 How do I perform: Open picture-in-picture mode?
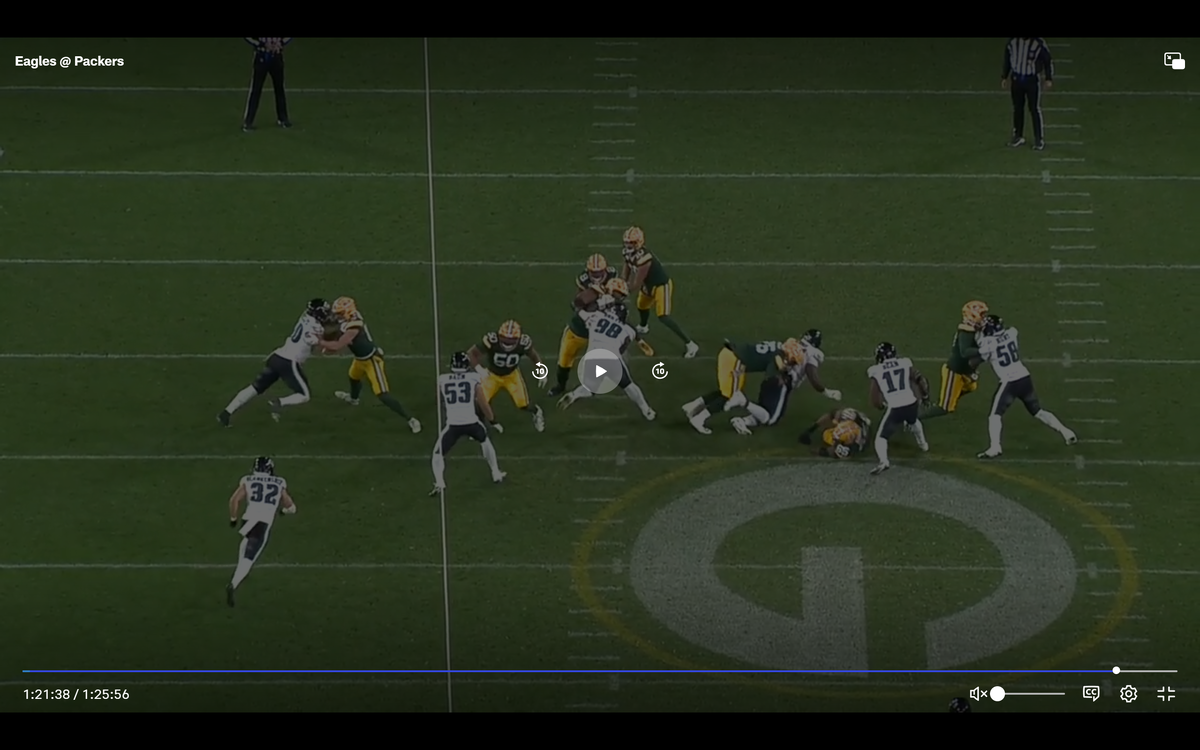[1174, 61]
